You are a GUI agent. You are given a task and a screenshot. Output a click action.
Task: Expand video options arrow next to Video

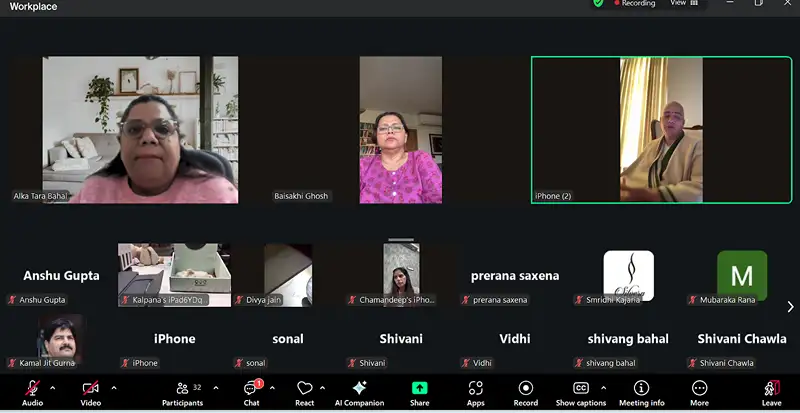(113, 388)
